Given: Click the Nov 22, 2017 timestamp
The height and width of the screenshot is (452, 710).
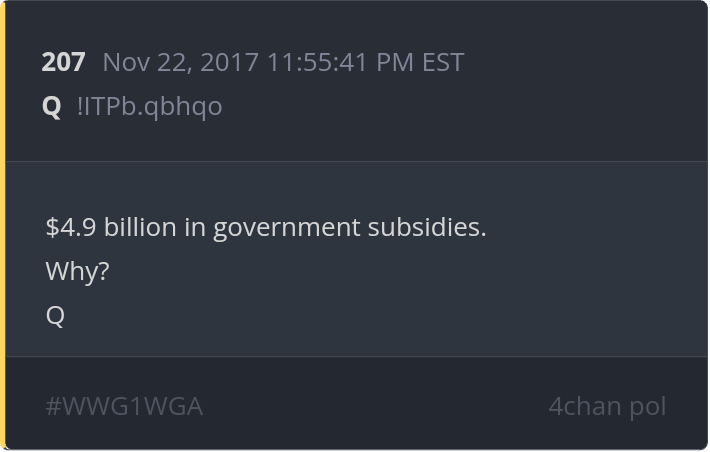Looking at the screenshot, I should click(283, 62).
